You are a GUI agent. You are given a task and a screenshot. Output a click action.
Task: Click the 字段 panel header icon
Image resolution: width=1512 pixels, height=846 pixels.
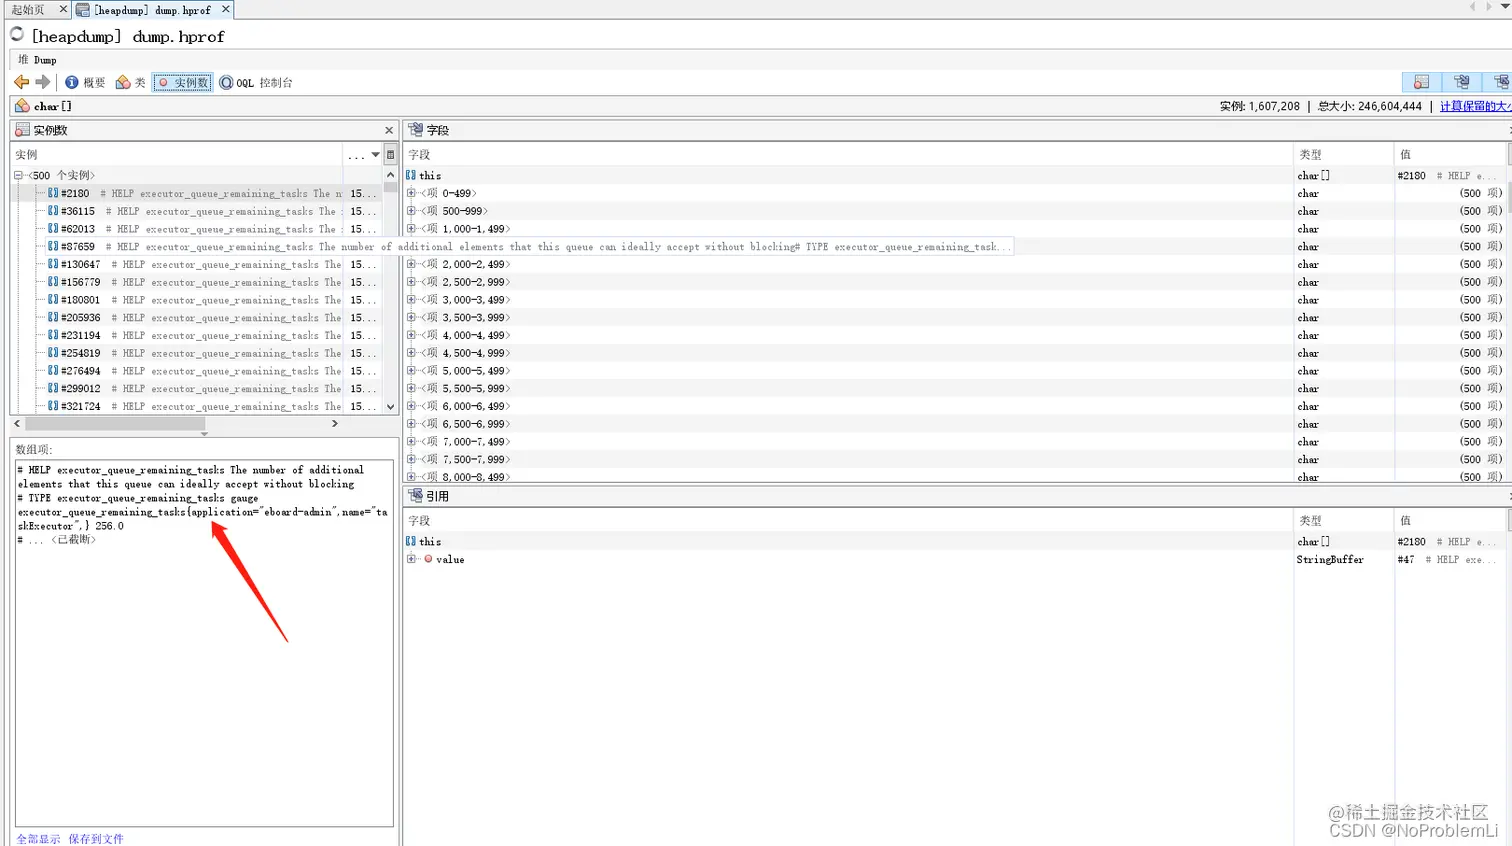[416, 130]
